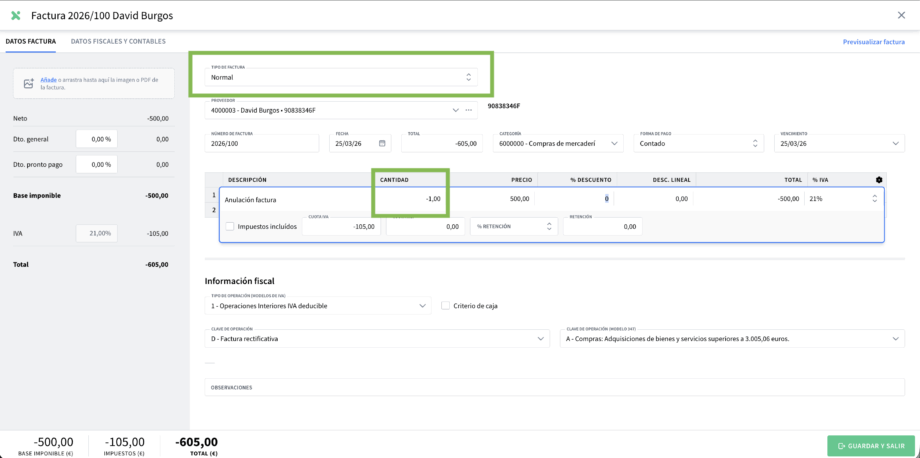Expand the Categoría dropdown
The width and height of the screenshot is (920, 458).
(560, 143)
